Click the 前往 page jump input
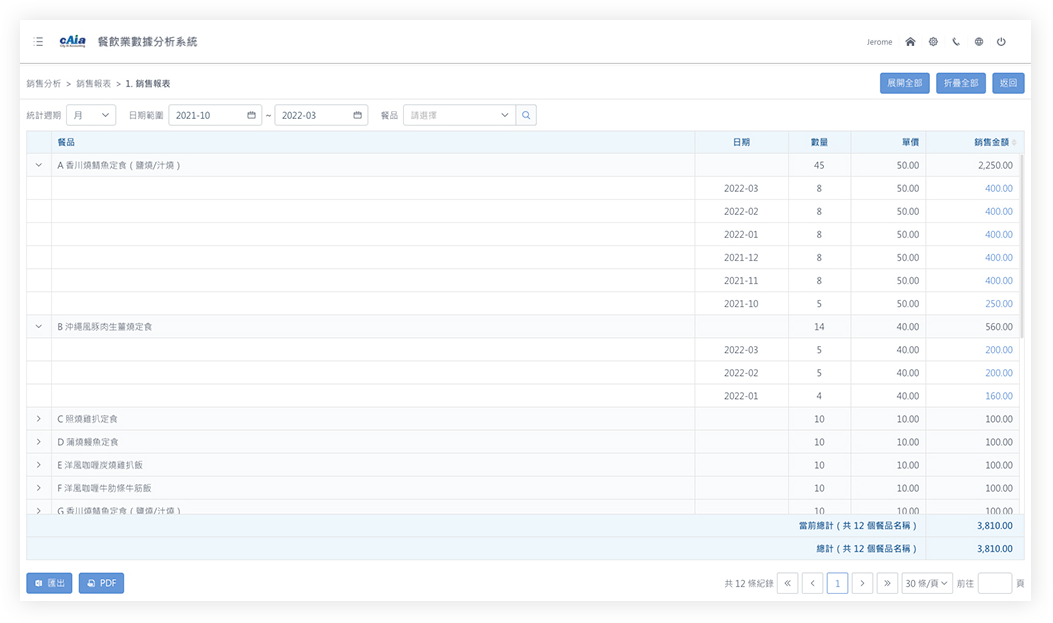 995,583
